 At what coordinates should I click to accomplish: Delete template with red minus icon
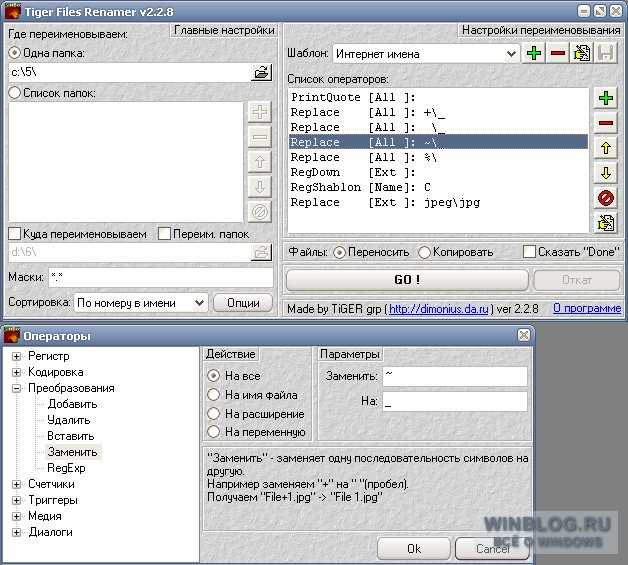pos(558,53)
